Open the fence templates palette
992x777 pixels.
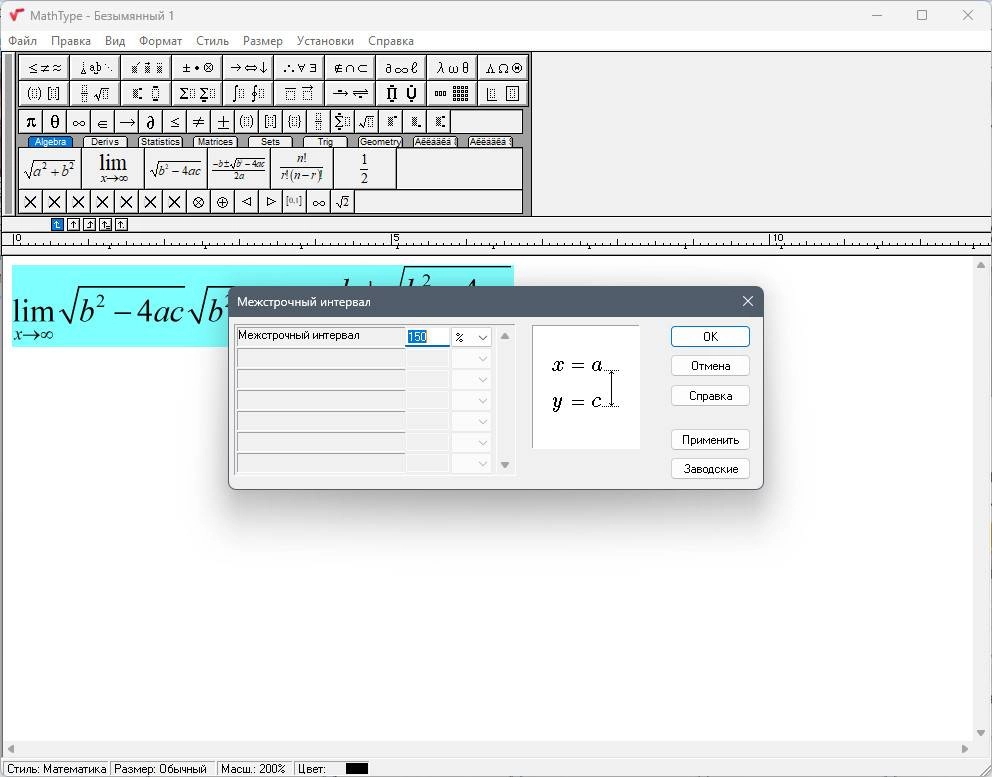click(44, 94)
